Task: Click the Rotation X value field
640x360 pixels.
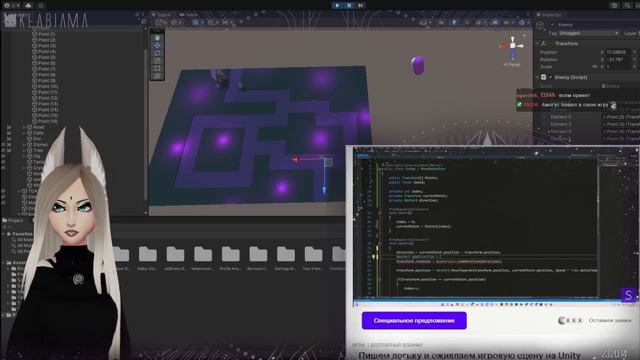Action: pyautogui.click(x=617, y=59)
